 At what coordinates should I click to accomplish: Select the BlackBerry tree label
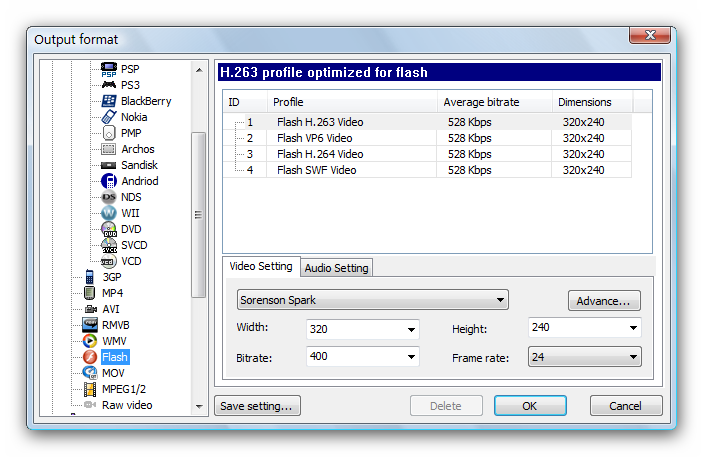tap(146, 101)
